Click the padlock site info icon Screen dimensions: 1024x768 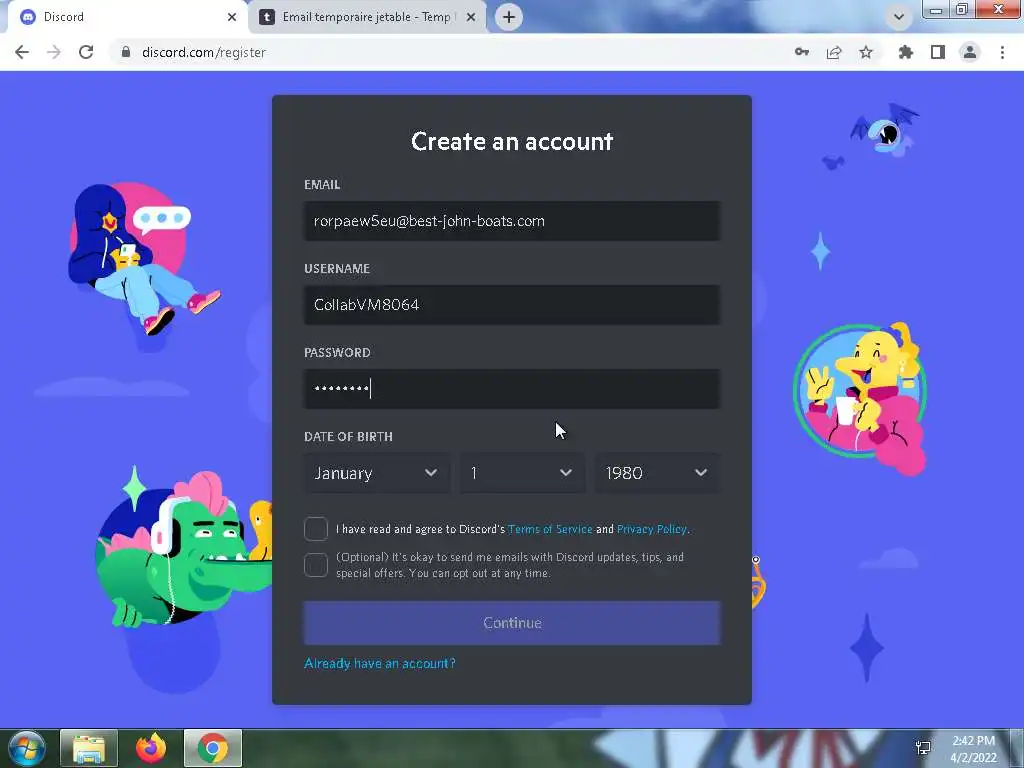point(125,52)
